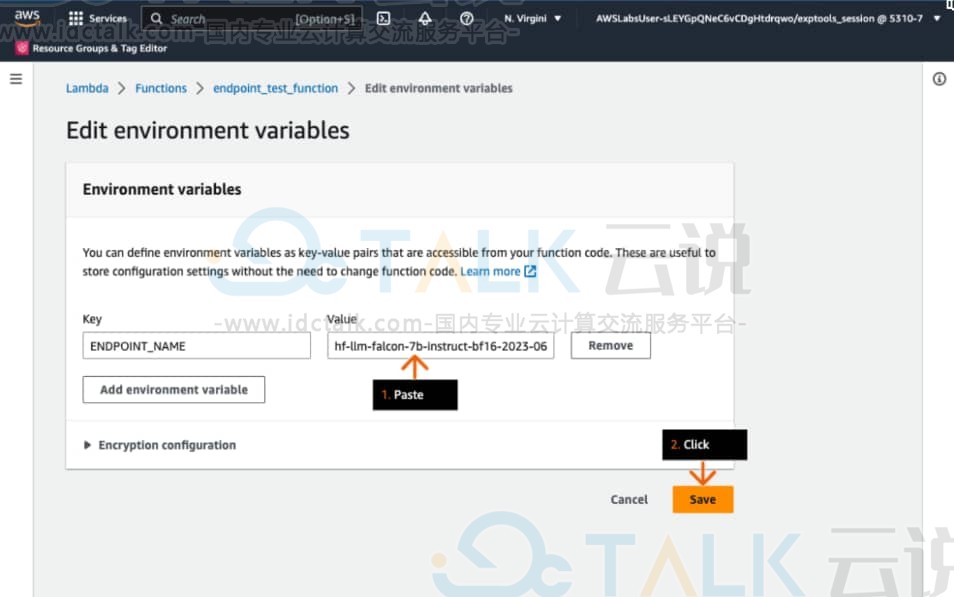Open the help question mark icon
954x597 pixels.
coord(467,18)
